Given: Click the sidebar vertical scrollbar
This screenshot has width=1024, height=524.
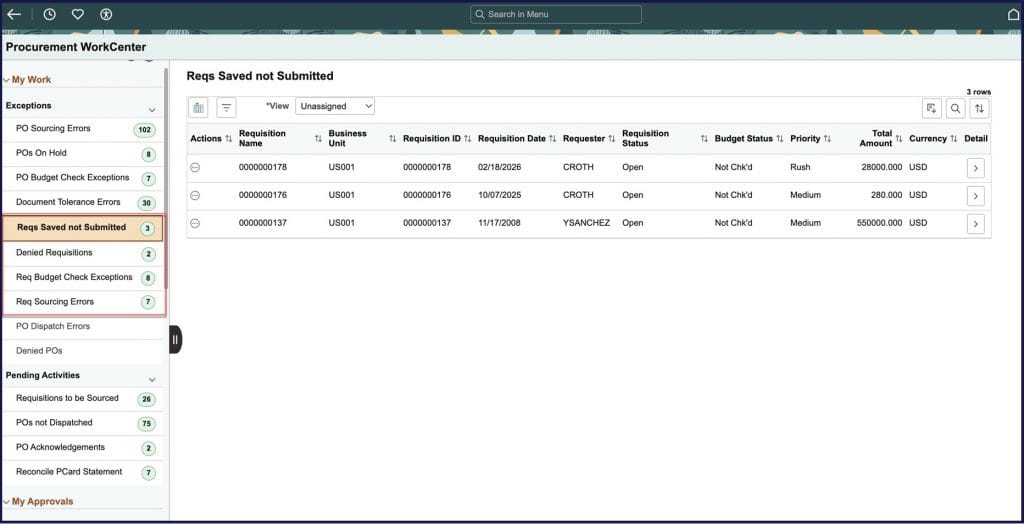Looking at the screenshot, I should click(x=166, y=176).
